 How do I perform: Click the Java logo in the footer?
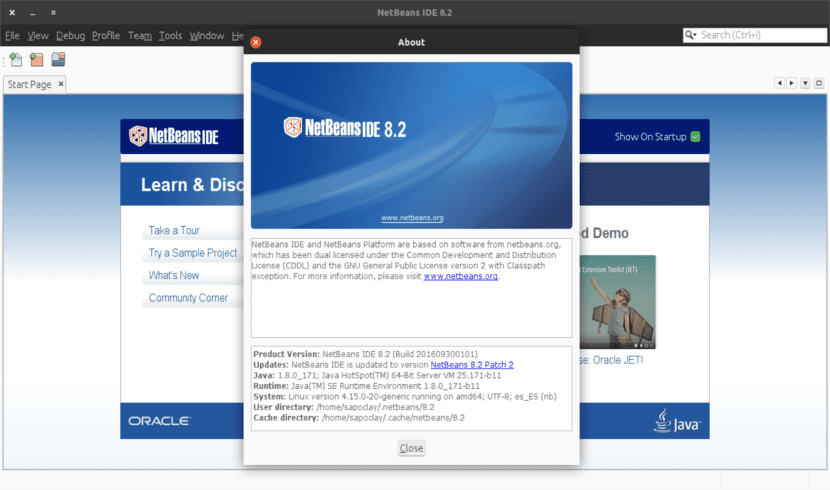(678, 420)
